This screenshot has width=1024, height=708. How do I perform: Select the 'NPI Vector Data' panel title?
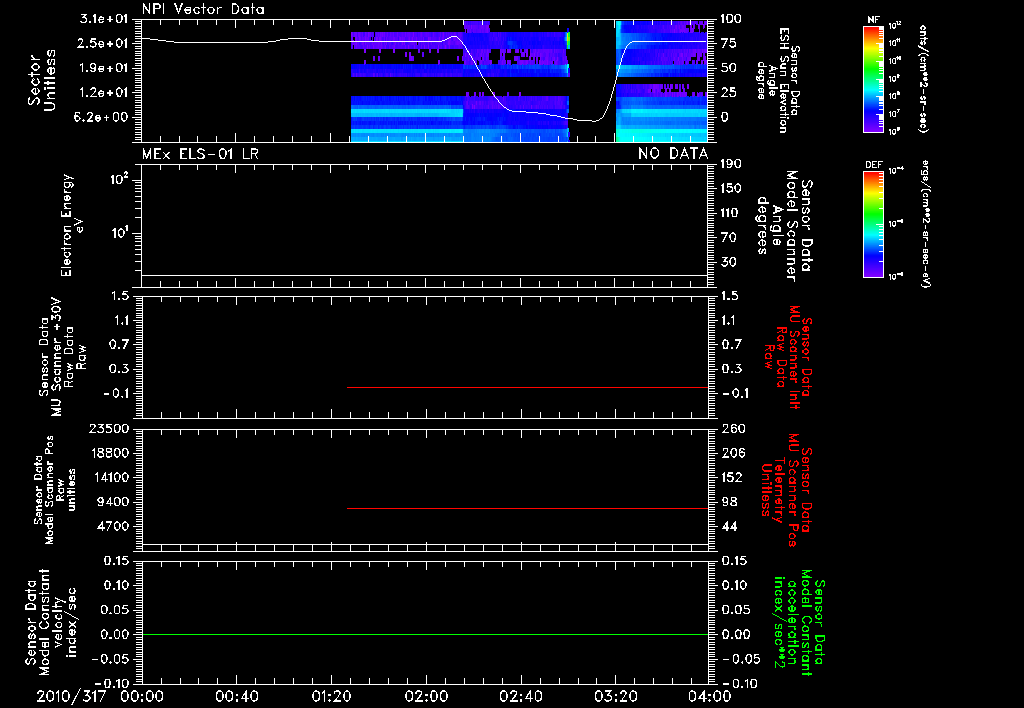tap(203, 9)
